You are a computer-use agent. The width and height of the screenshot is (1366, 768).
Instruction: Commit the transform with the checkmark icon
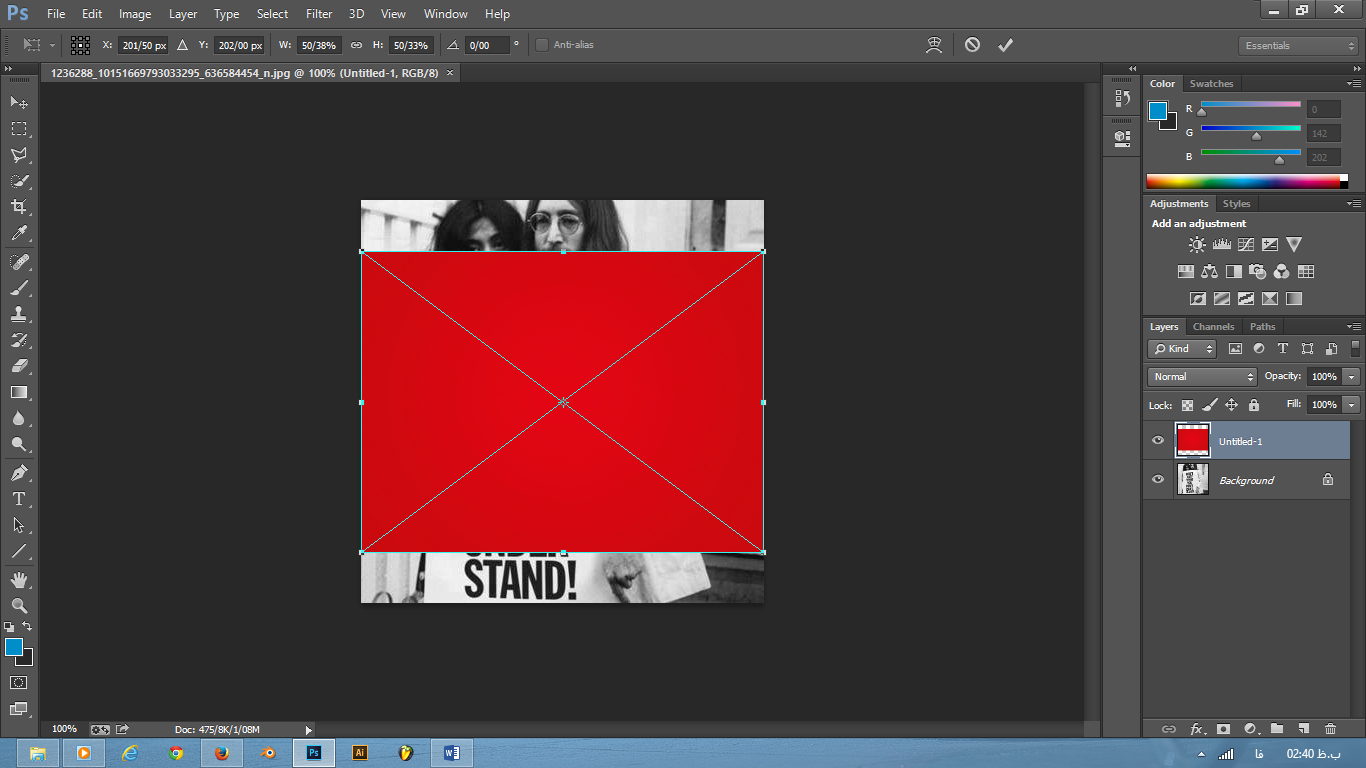[x=1005, y=45]
